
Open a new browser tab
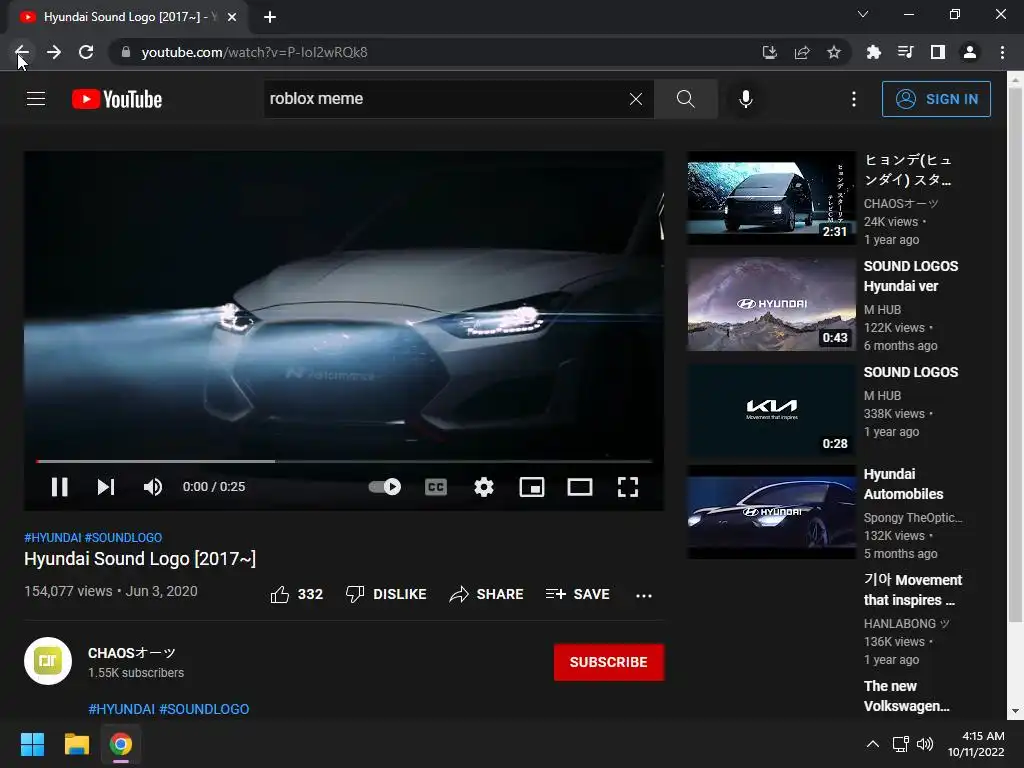270,17
